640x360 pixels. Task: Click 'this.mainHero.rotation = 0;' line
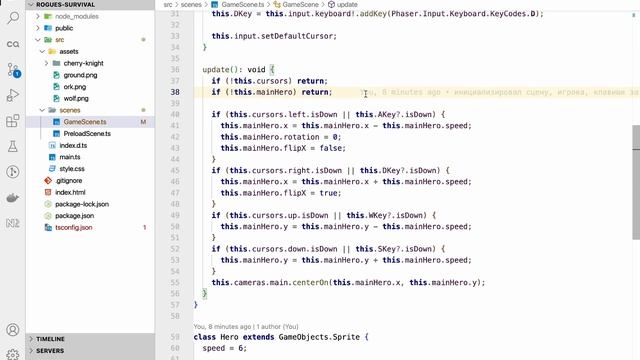click(281, 137)
